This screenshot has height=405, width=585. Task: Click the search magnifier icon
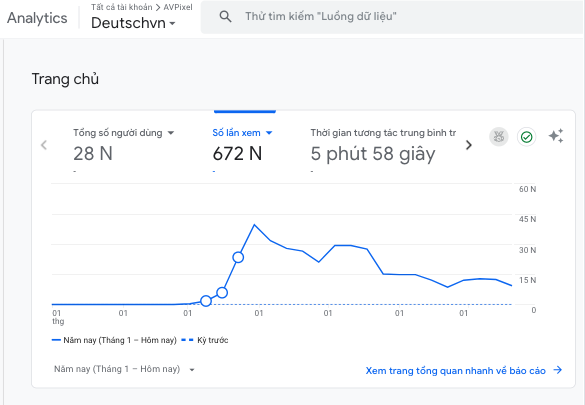[225, 16]
